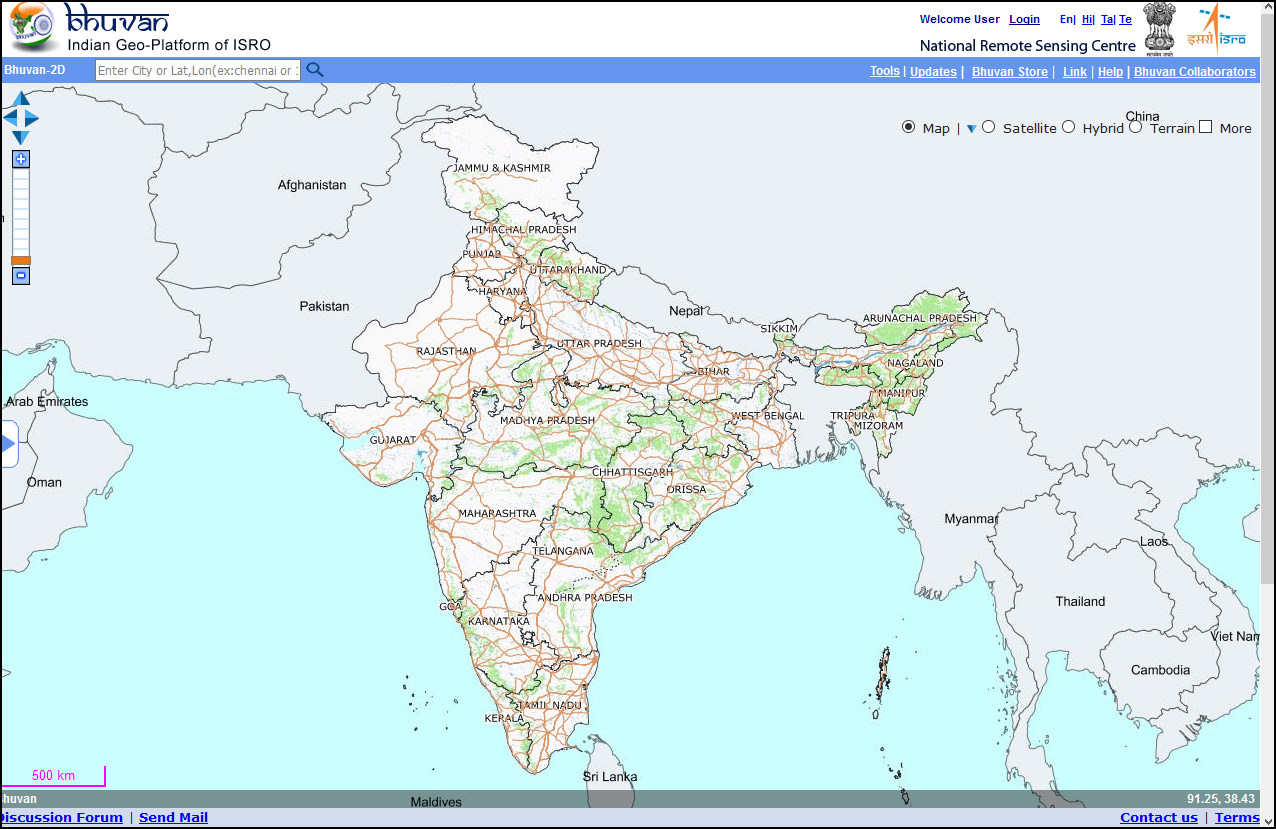Select the Satellite view radio

pos(988,127)
